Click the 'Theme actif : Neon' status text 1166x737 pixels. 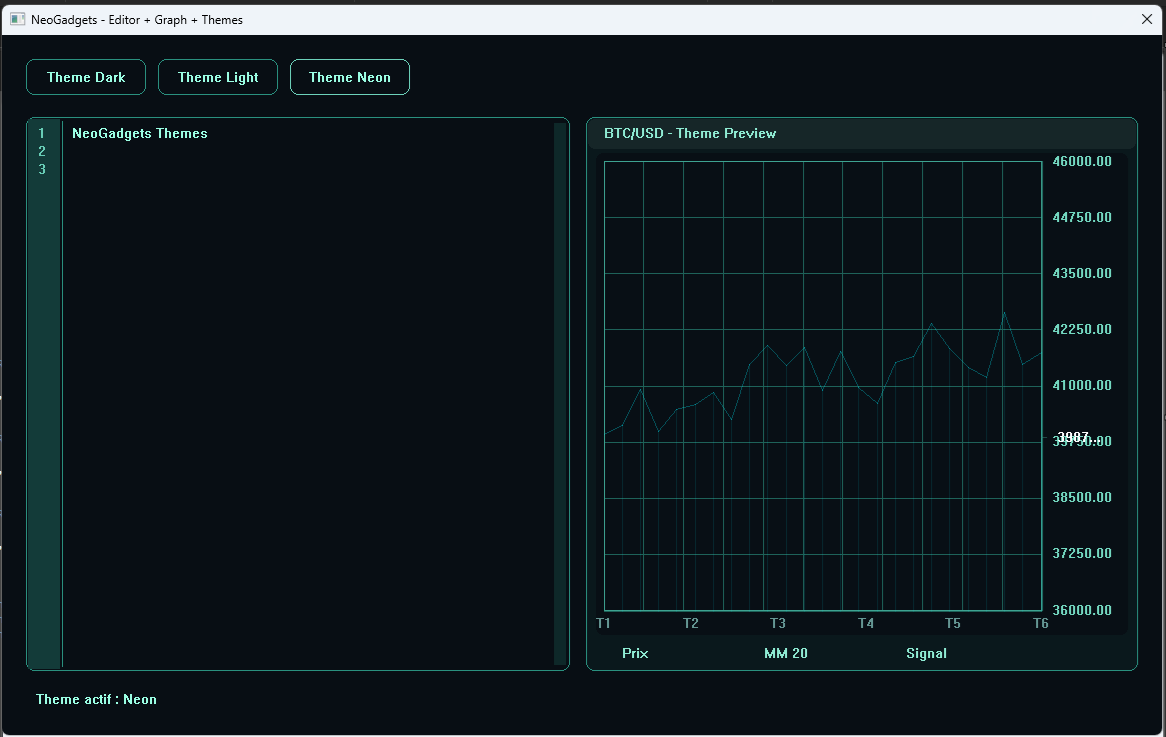[x=97, y=700]
